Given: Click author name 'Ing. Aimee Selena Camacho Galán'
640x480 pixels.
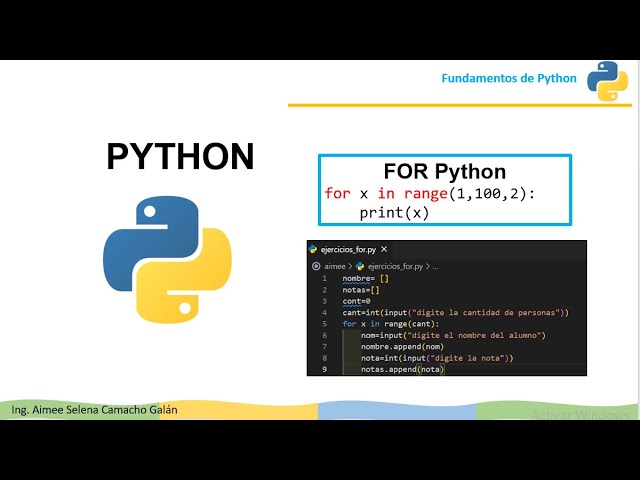Looking at the screenshot, I should (x=94, y=410).
